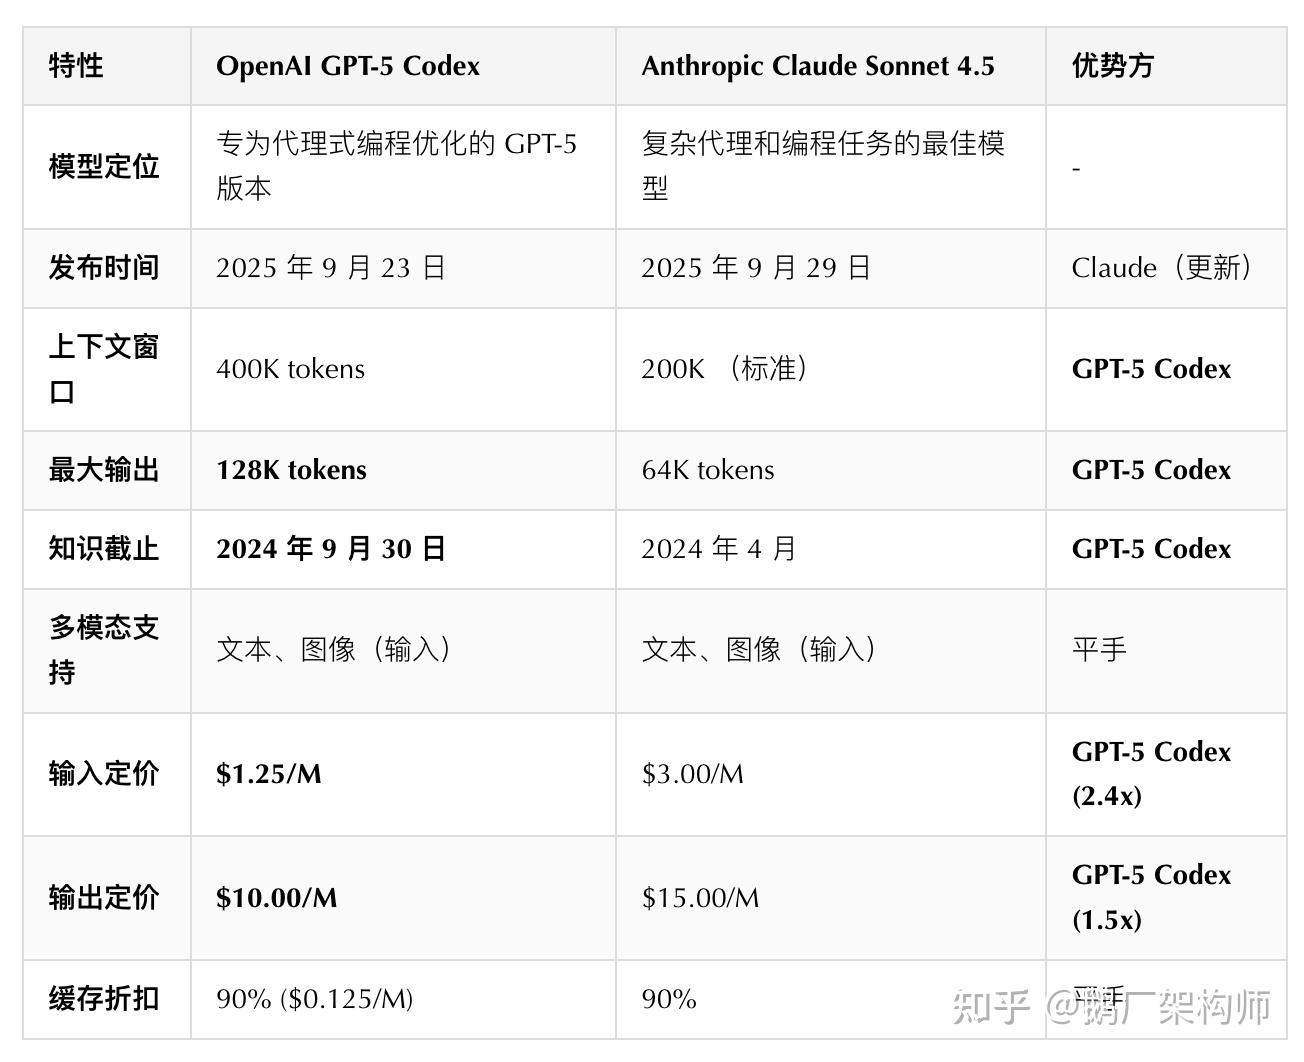Select the GPT-5 Codex (1.5x) cell
This screenshot has width=1304, height=1062.
(1150, 897)
